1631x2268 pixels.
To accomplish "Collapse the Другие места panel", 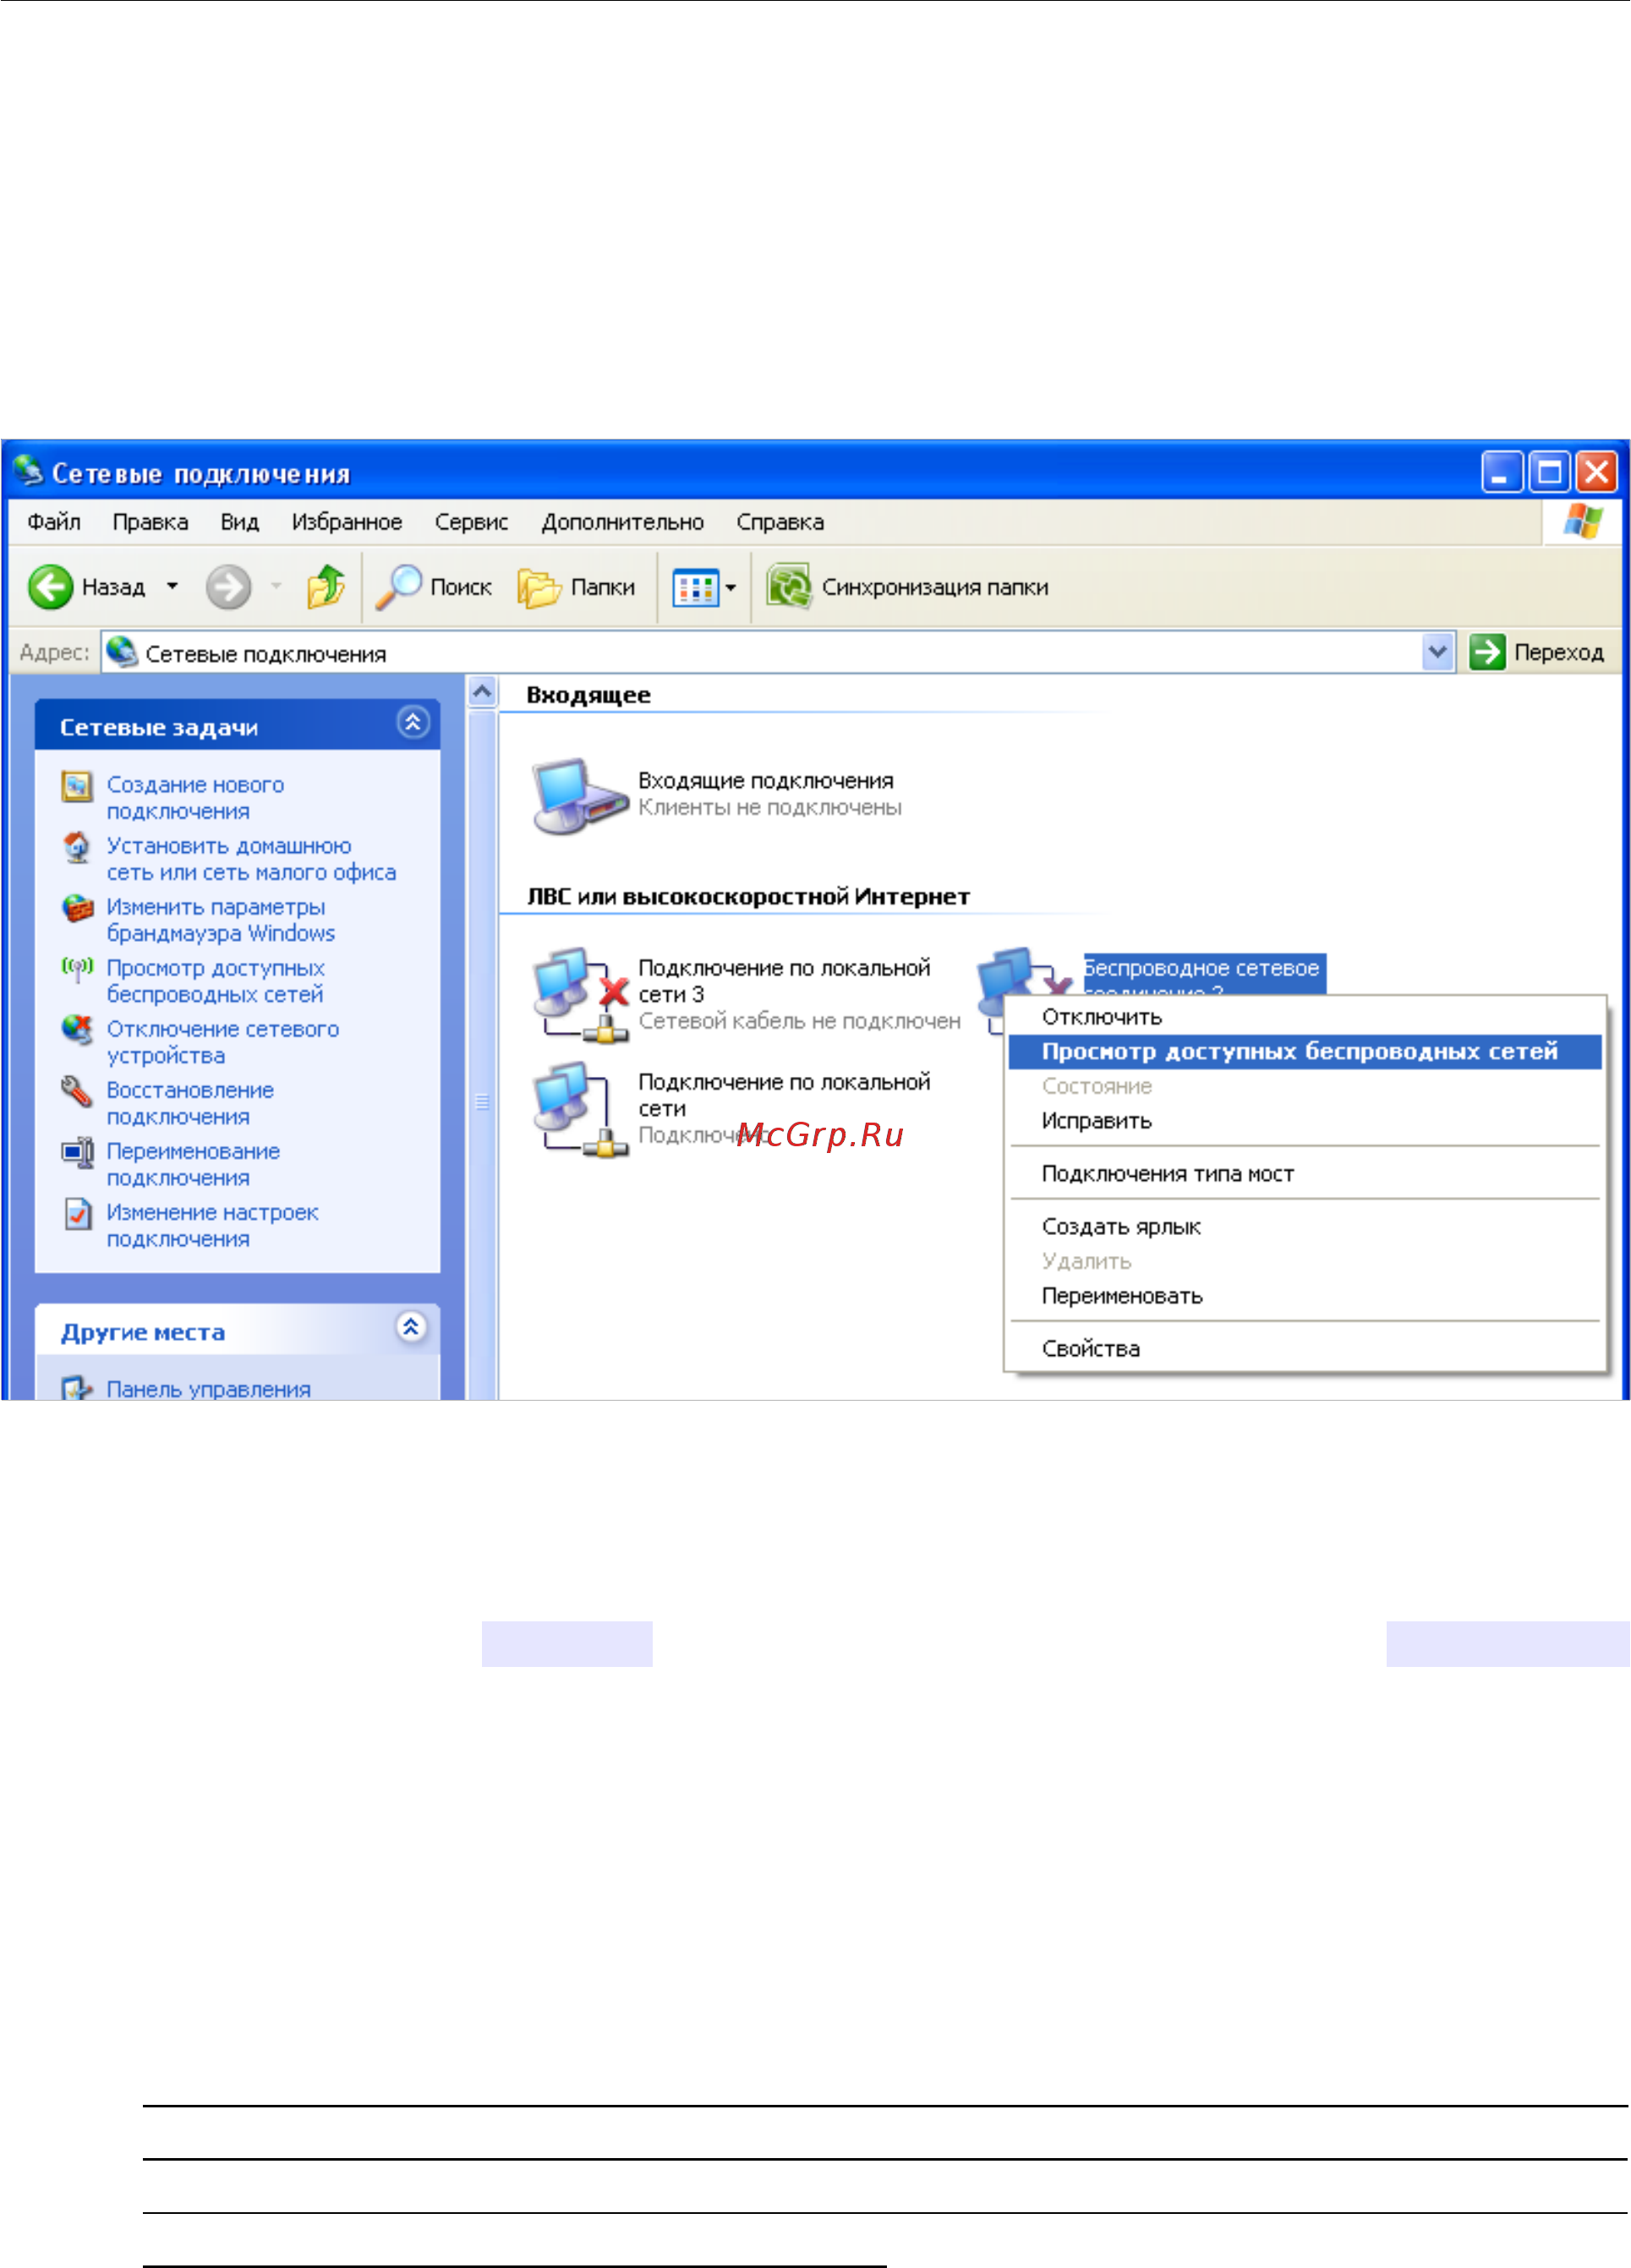I will [x=411, y=1327].
